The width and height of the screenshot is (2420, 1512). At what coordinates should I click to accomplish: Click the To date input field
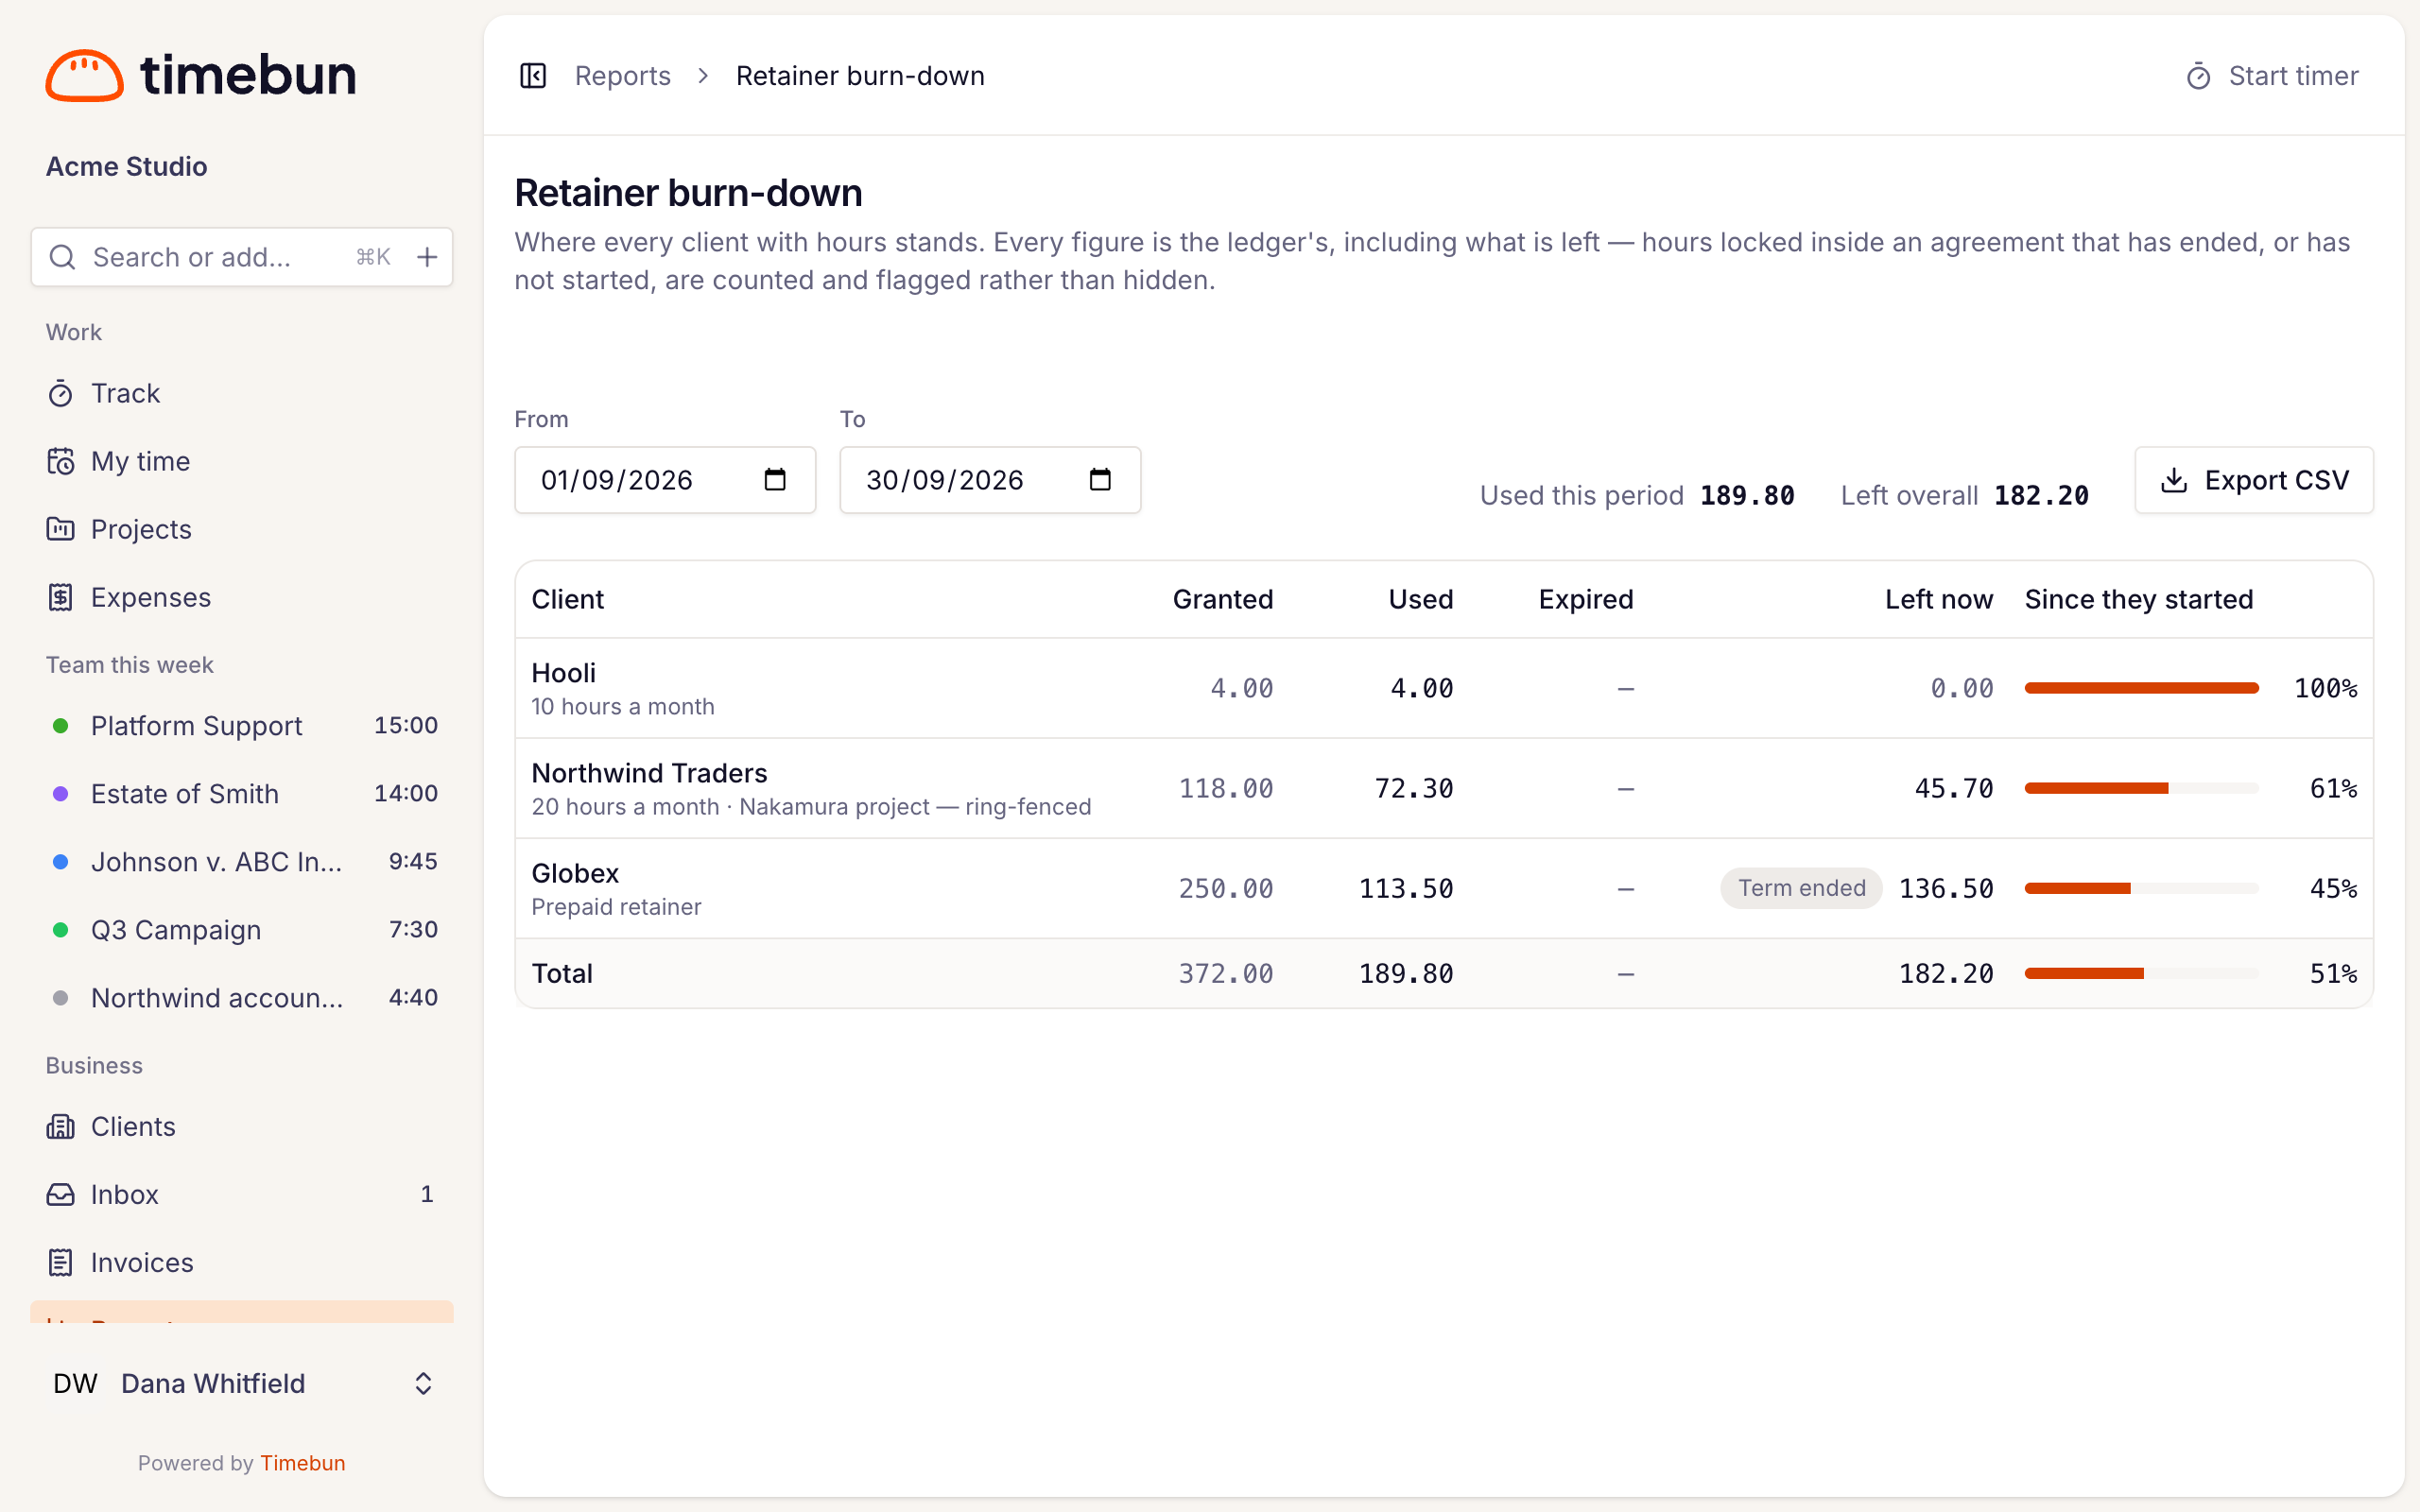click(x=990, y=480)
